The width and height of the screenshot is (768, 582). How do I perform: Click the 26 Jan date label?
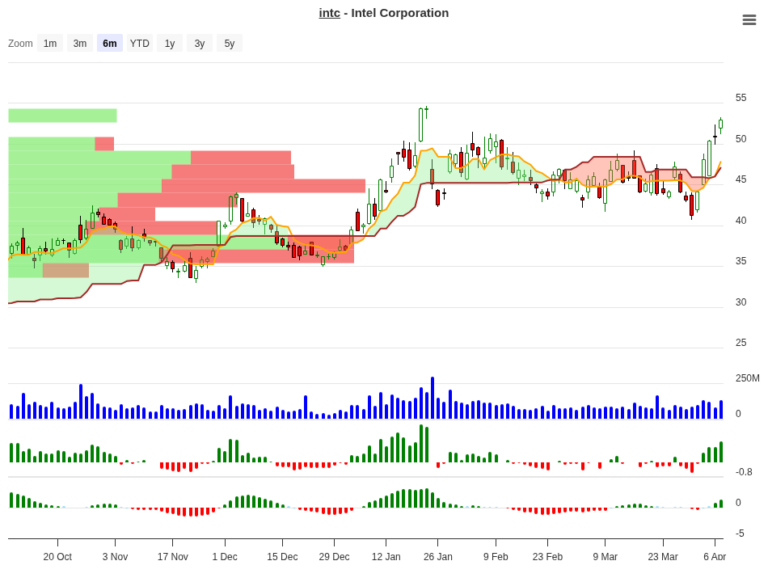click(438, 557)
